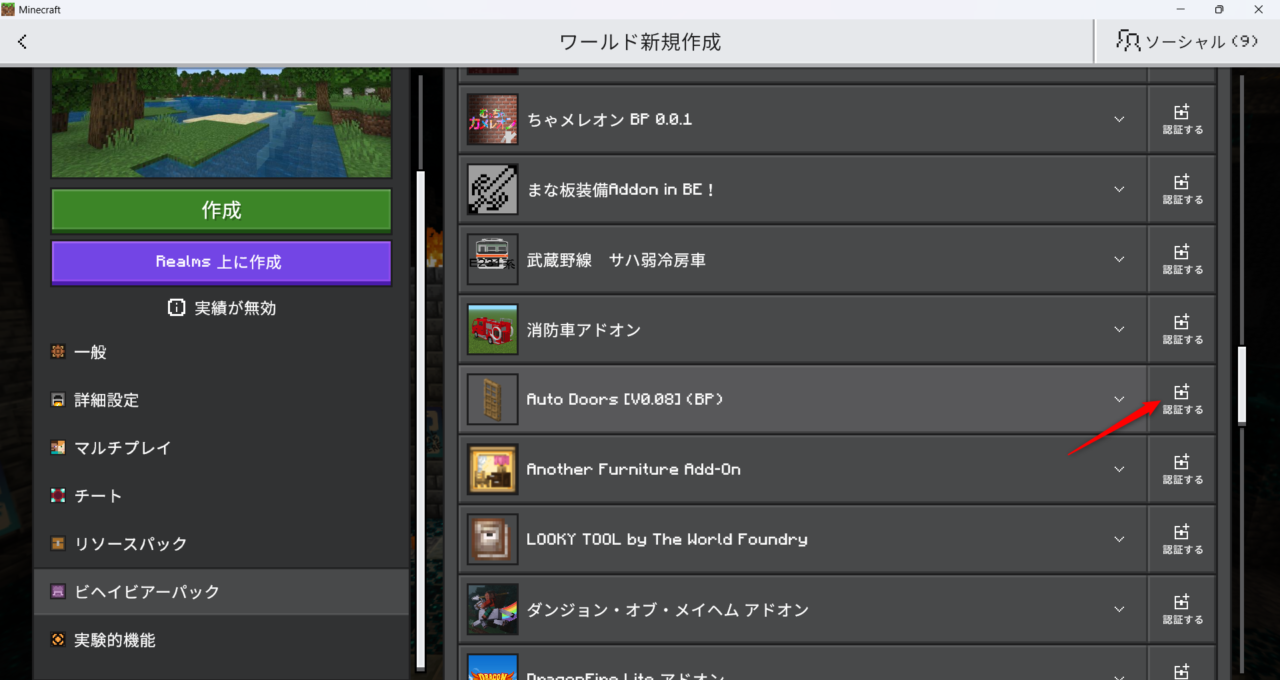
Task: Activate the Auto Doors [V0.08] (BP) pack
Action: [1181, 399]
